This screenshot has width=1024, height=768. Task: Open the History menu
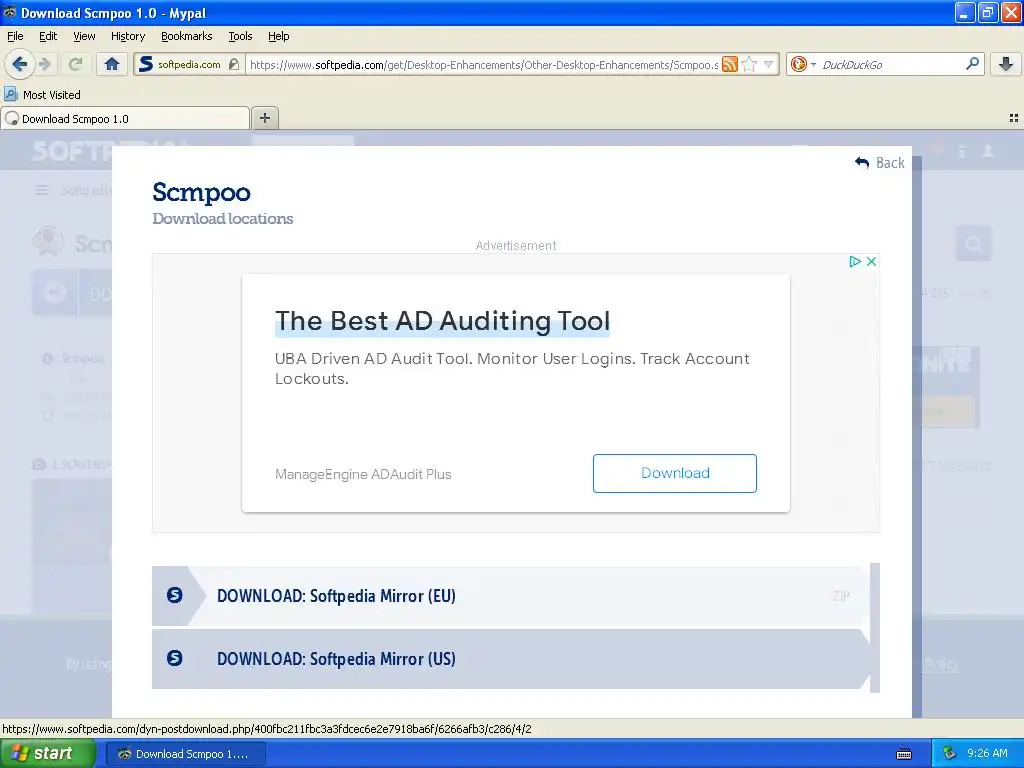128,36
